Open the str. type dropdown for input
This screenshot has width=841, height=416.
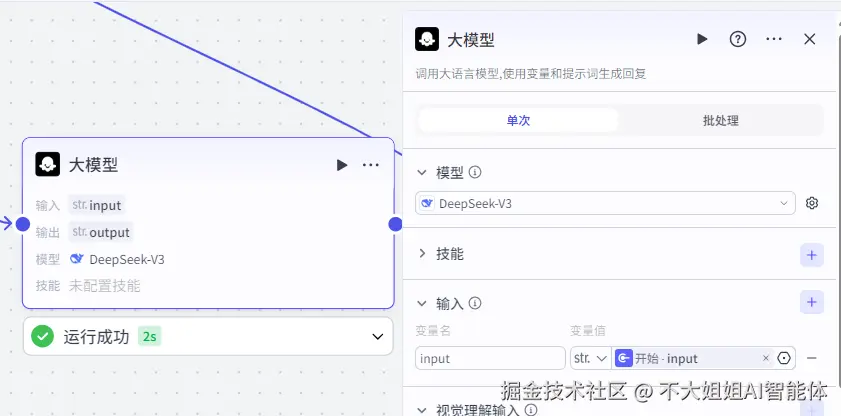click(x=591, y=358)
